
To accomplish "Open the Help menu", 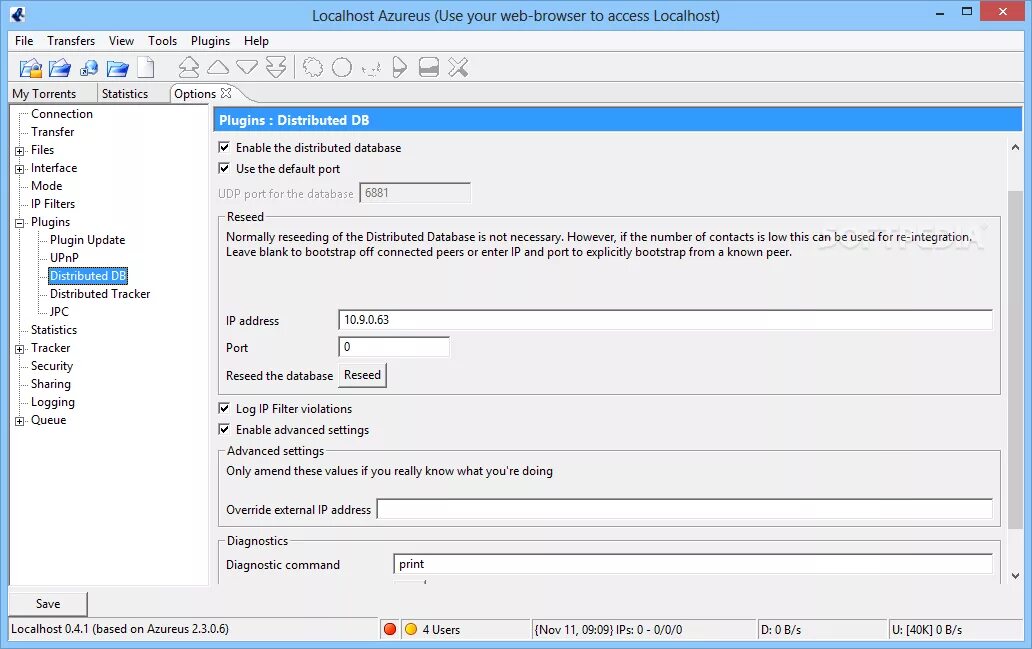I will [256, 41].
